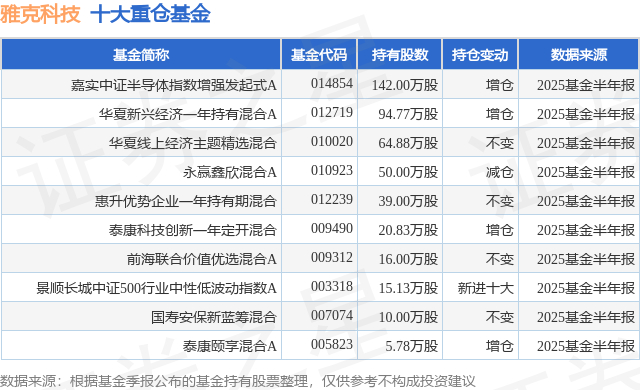
Task: Click 减仓 in the 永赢鑫欣混合A row
Action: [500, 172]
